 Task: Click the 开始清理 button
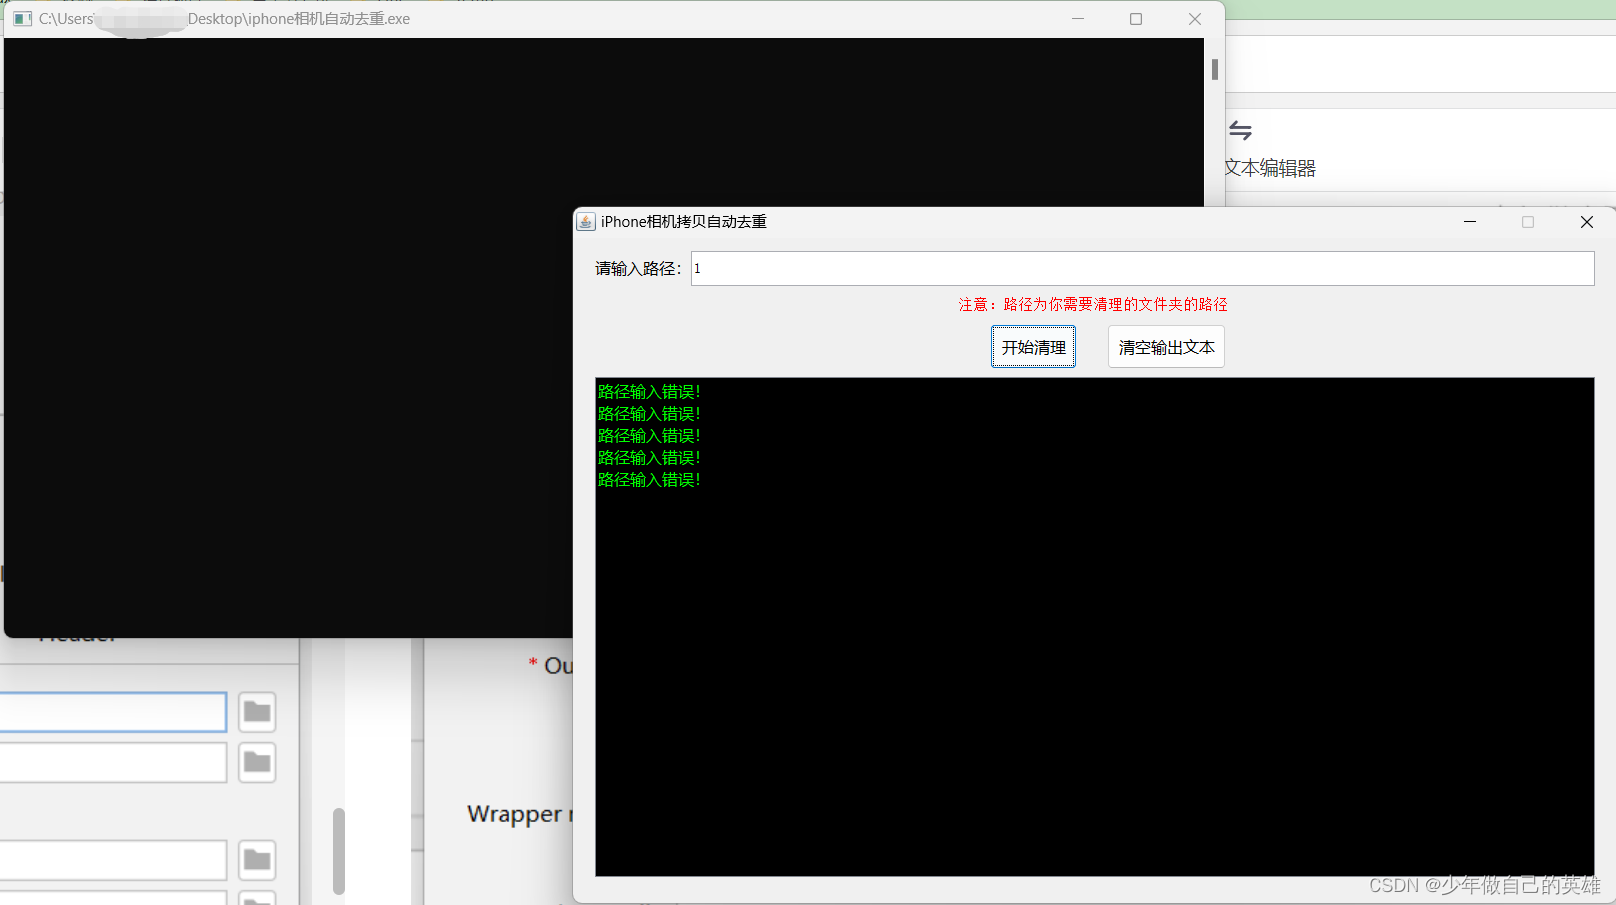(1033, 347)
